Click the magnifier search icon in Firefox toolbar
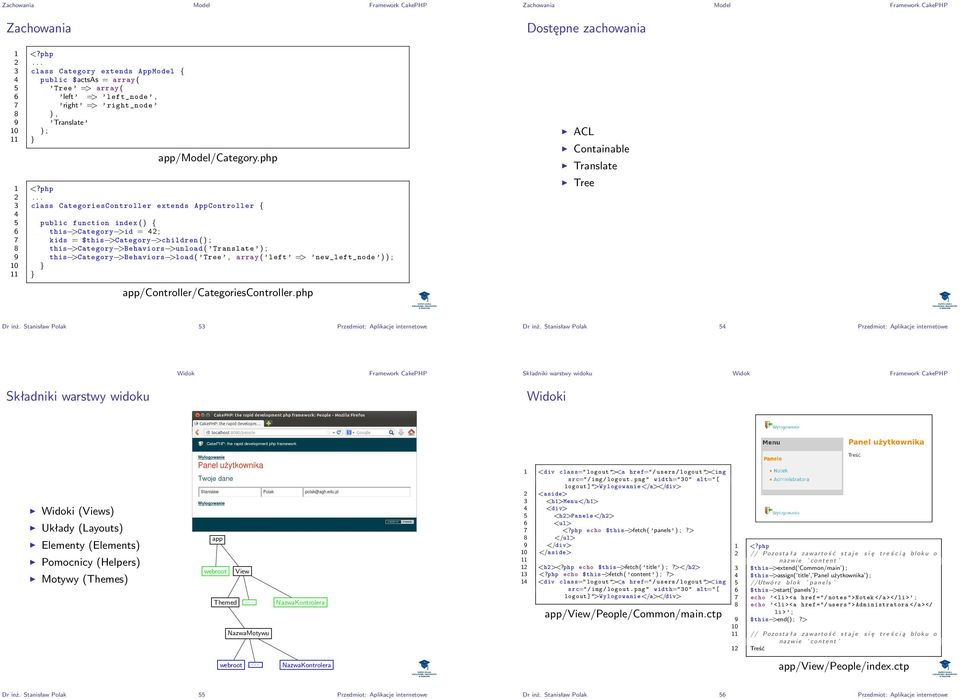 tap(391, 432)
